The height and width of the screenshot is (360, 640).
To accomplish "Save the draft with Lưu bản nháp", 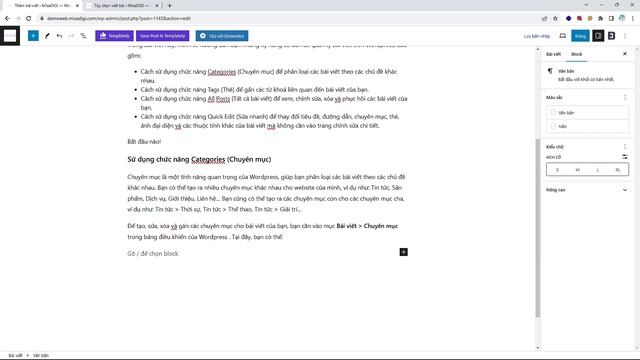I will pyautogui.click(x=537, y=36).
